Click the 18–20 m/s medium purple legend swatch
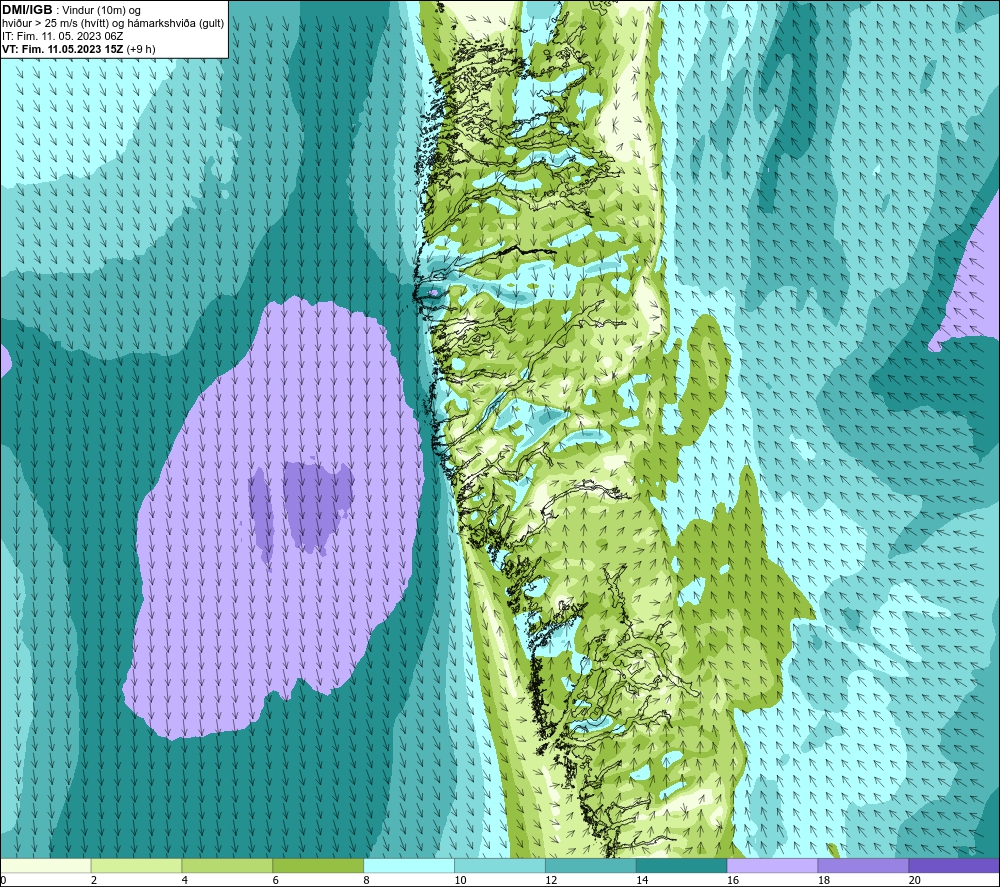Image resolution: width=1000 pixels, height=887 pixels. [863, 865]
